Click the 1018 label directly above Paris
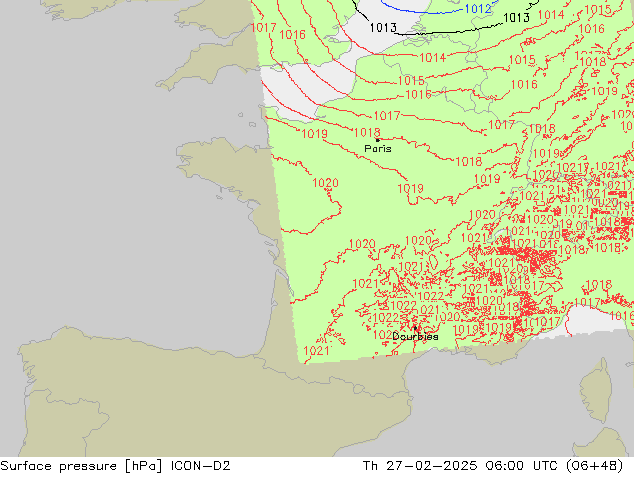 (367, 133)
